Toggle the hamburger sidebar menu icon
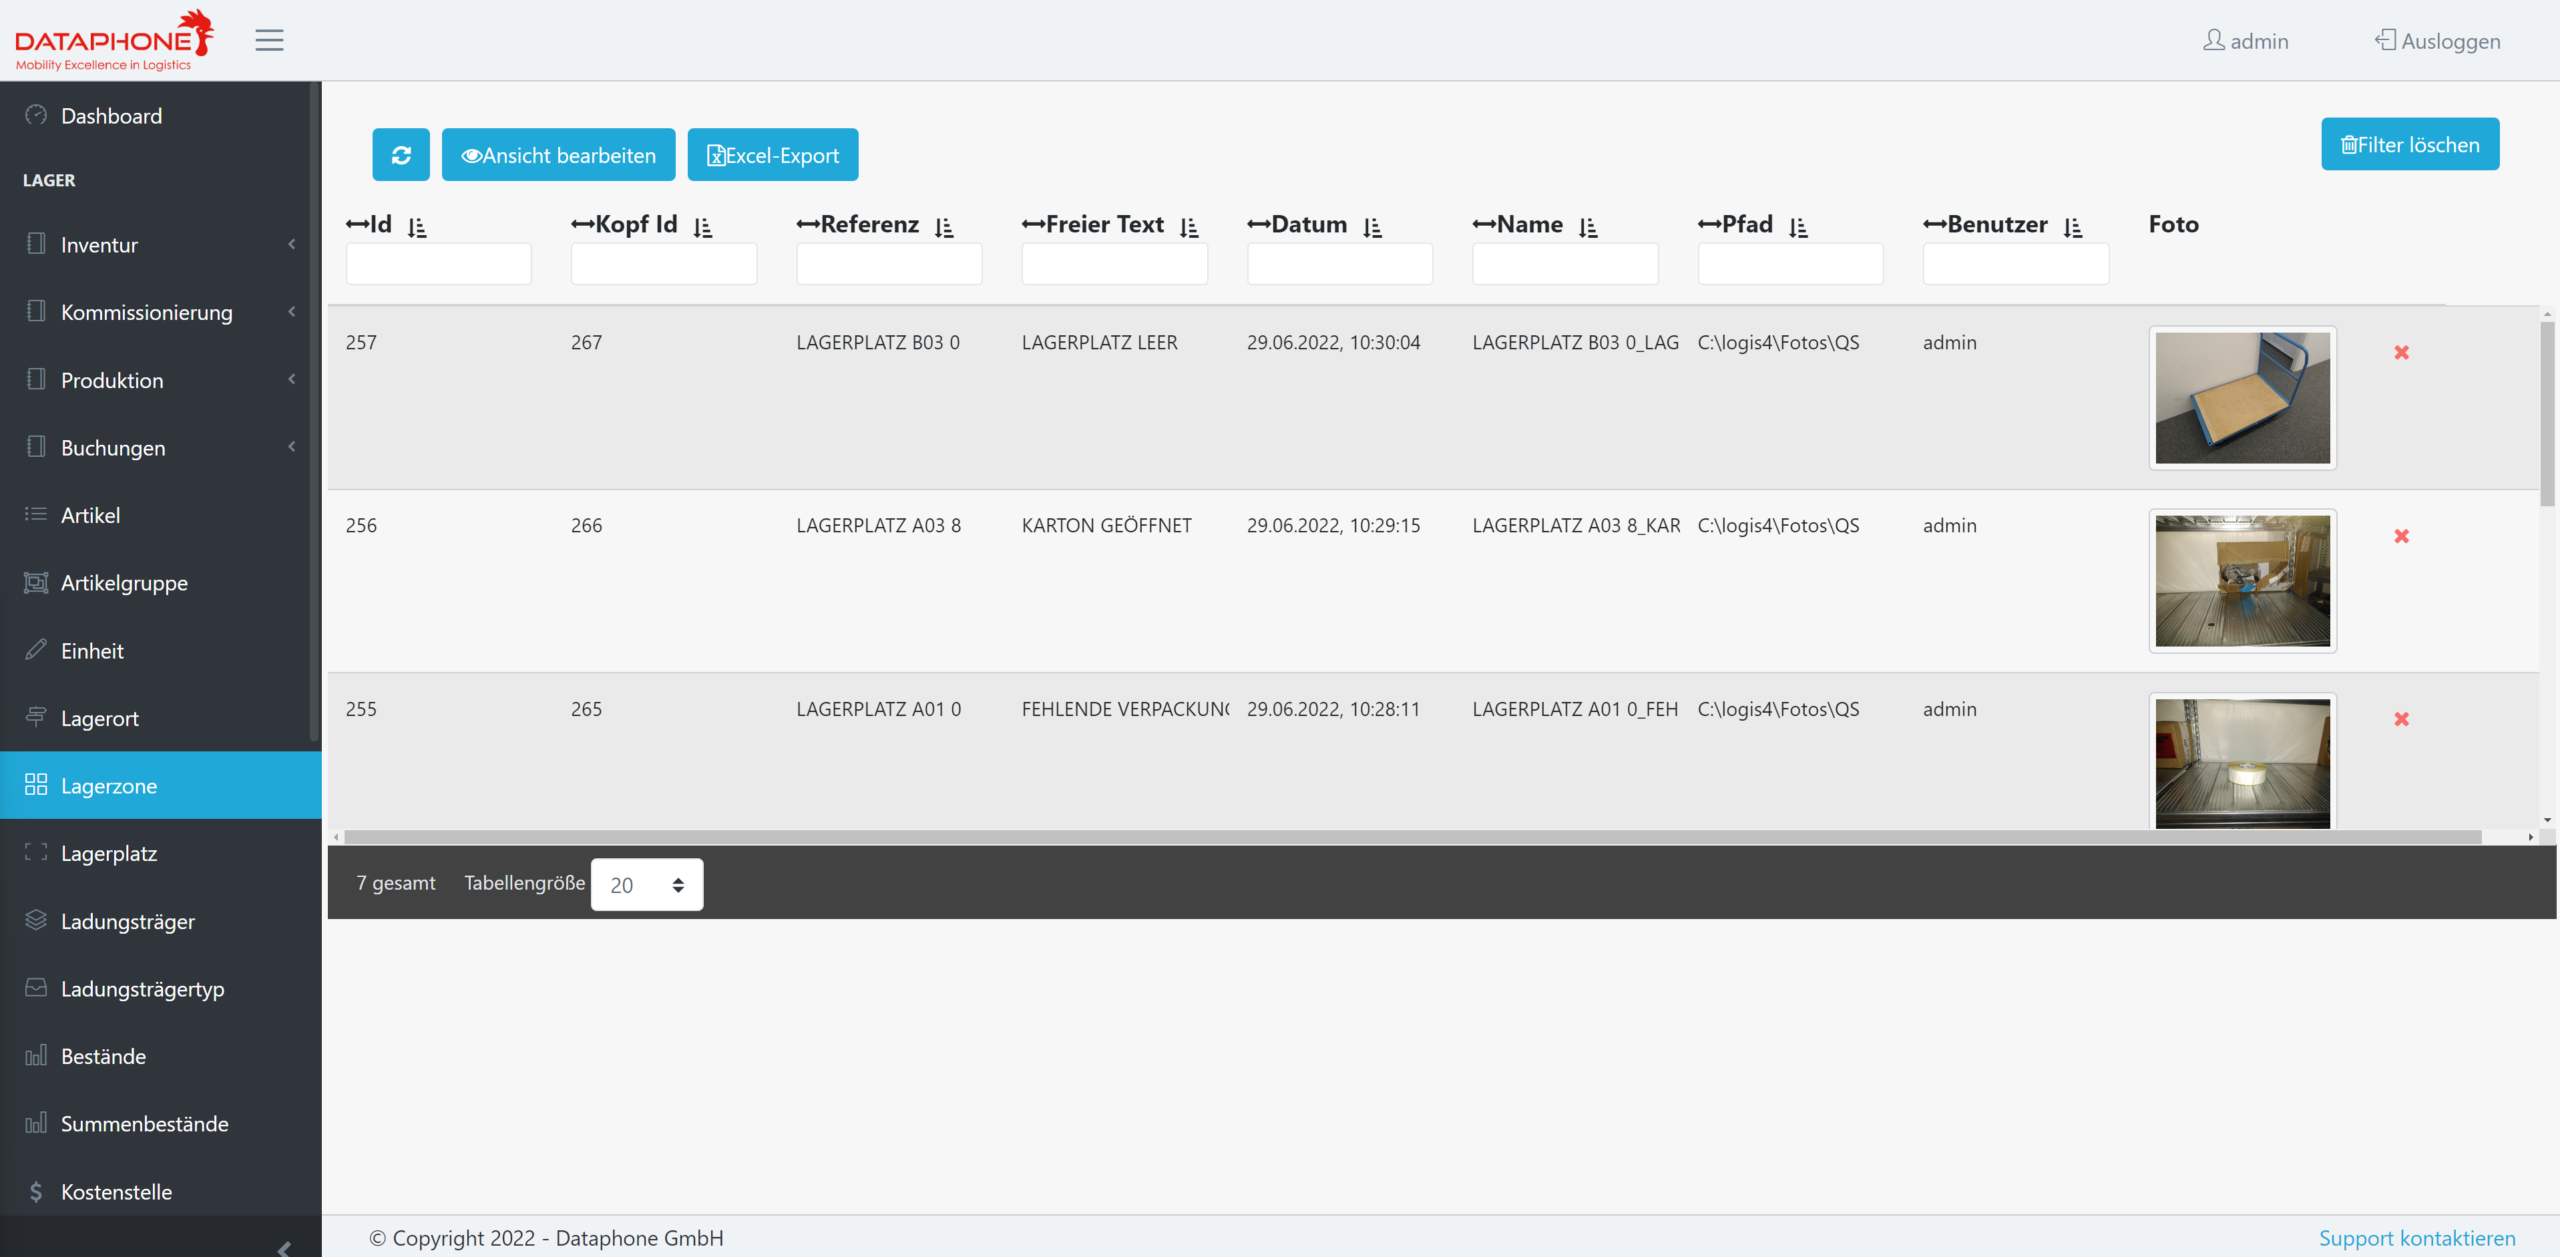Image resolution: width=2560 pixels, height=1257 pixels. pos(269,40)
